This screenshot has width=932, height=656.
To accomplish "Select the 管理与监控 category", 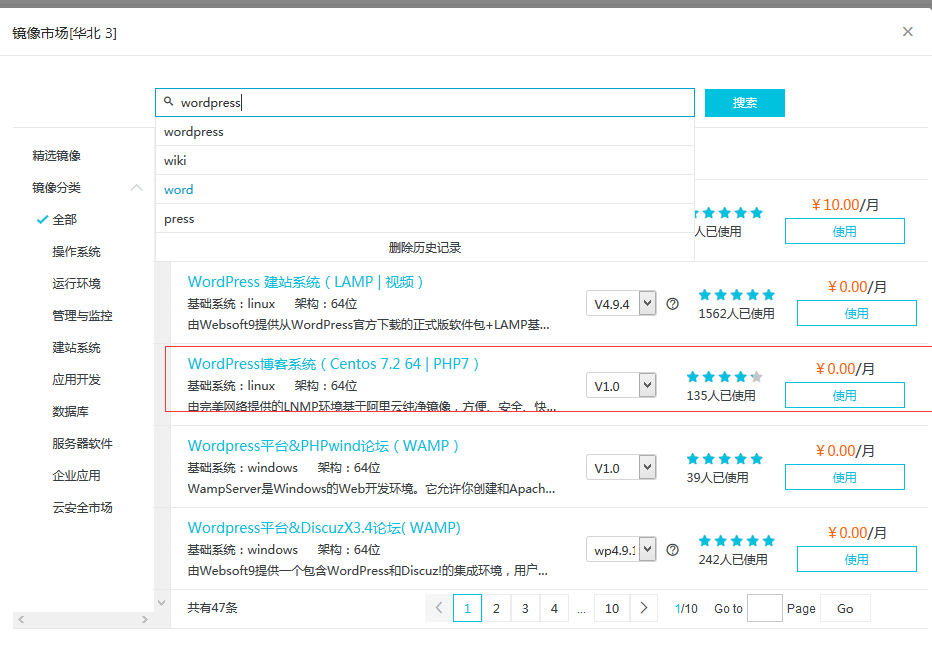I will pyautogui.click(x=83, y=316).
